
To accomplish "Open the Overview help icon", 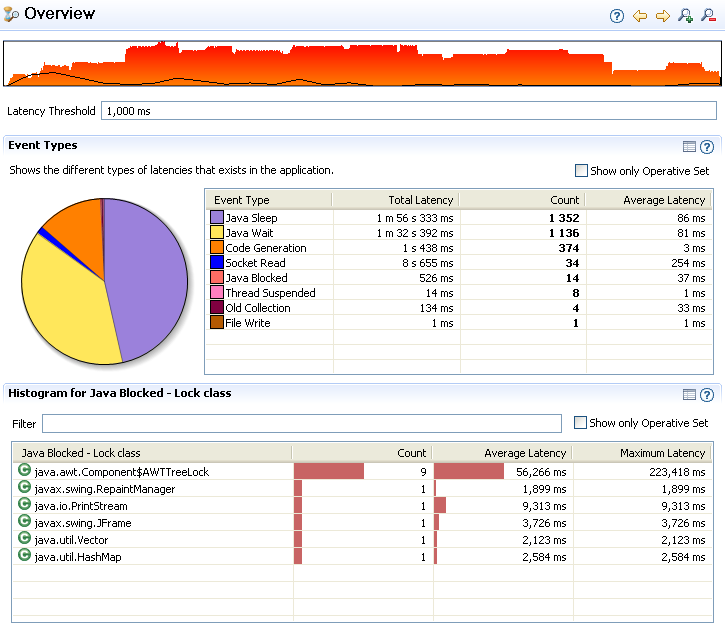I will click(x=617, y=16).
